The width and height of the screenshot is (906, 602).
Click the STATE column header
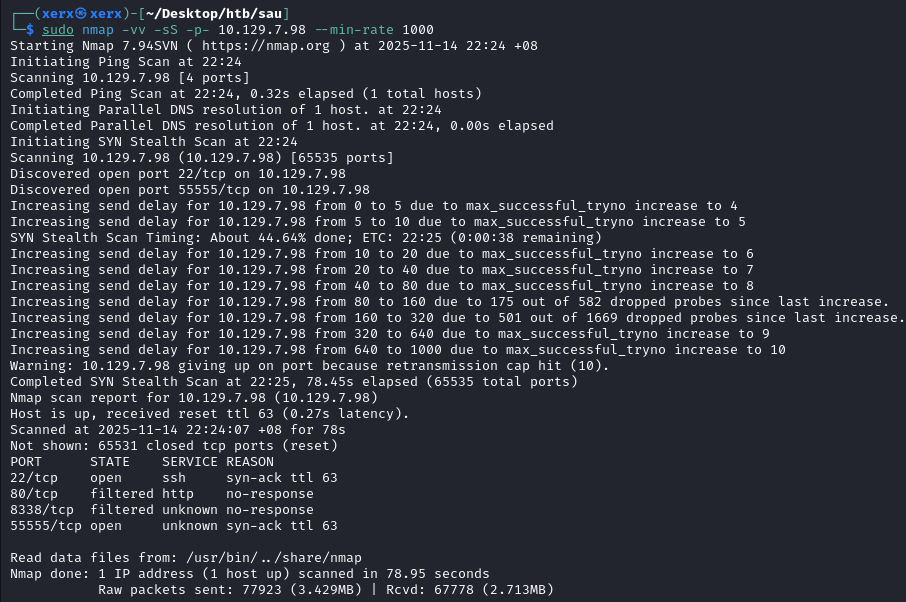pos(110,462)
